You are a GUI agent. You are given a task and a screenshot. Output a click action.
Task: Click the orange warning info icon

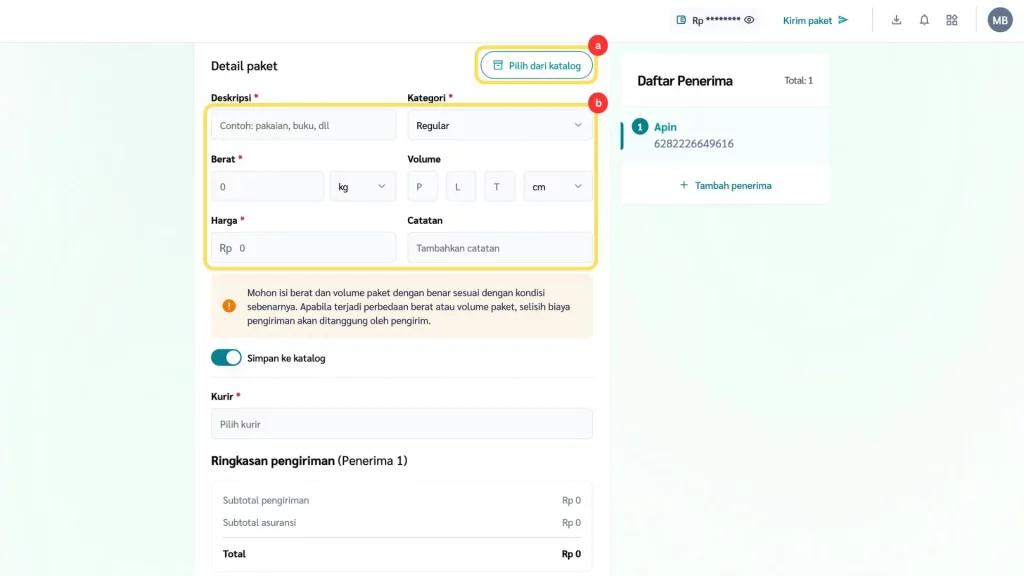coord(229,306)
